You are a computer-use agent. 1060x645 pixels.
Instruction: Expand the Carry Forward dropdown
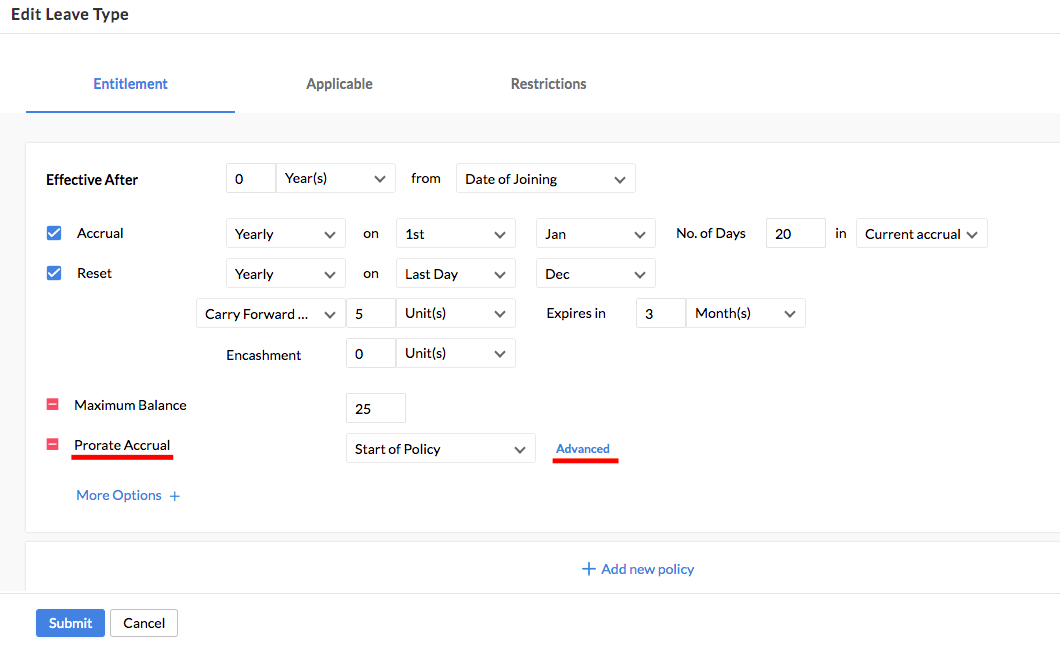(x=270, y=314)
